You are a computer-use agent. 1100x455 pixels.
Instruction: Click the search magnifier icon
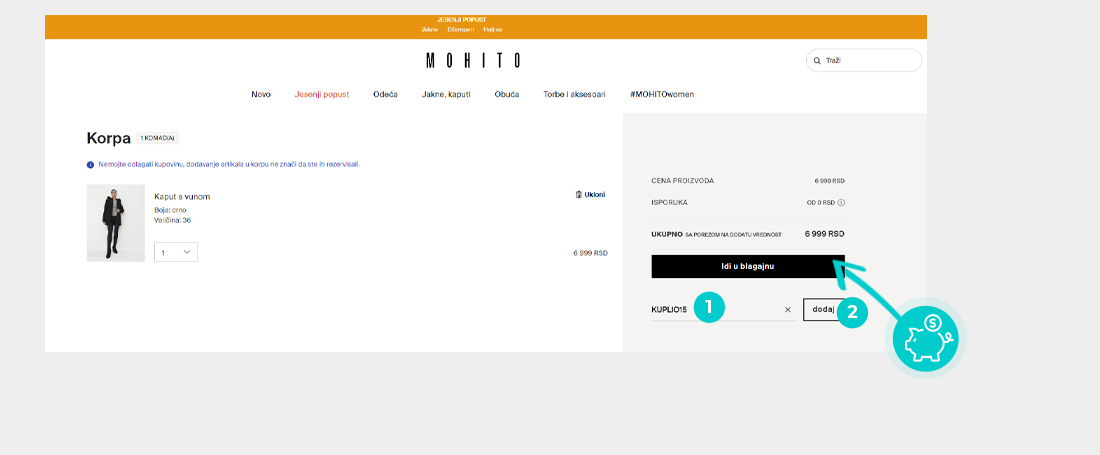pos(816,61)
